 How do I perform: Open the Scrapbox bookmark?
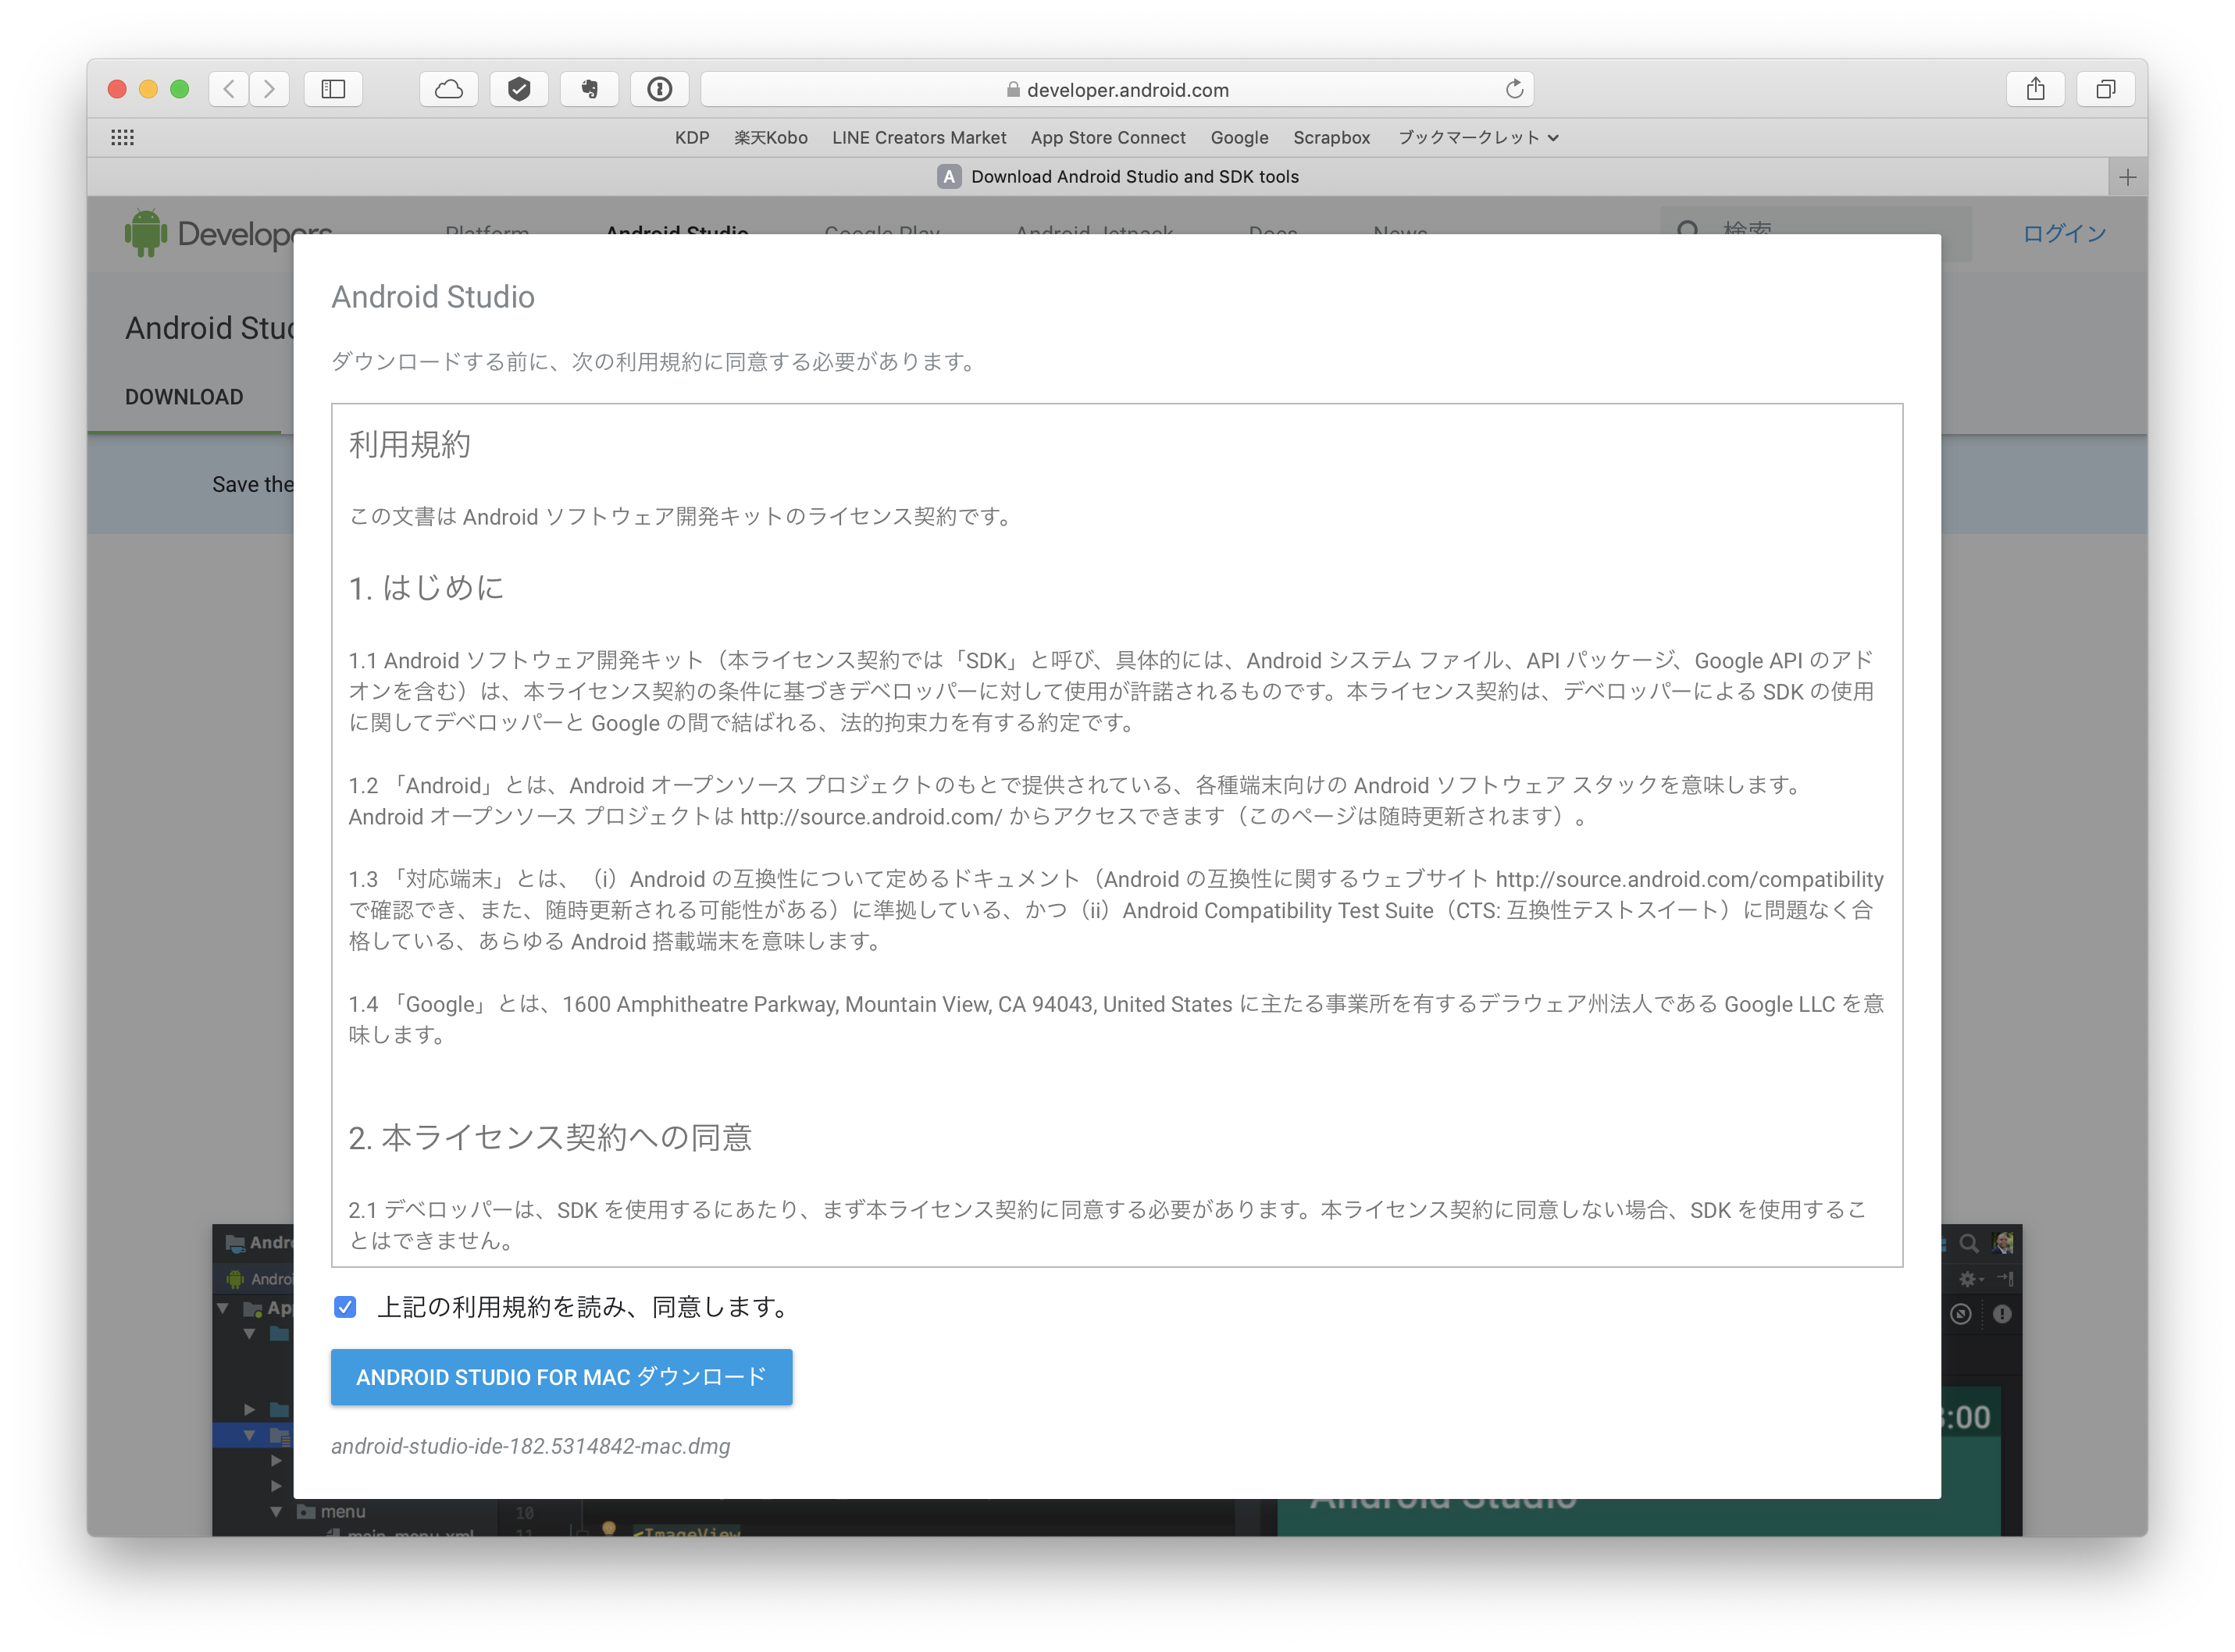pyautogui.click(x=1330, y=137)
